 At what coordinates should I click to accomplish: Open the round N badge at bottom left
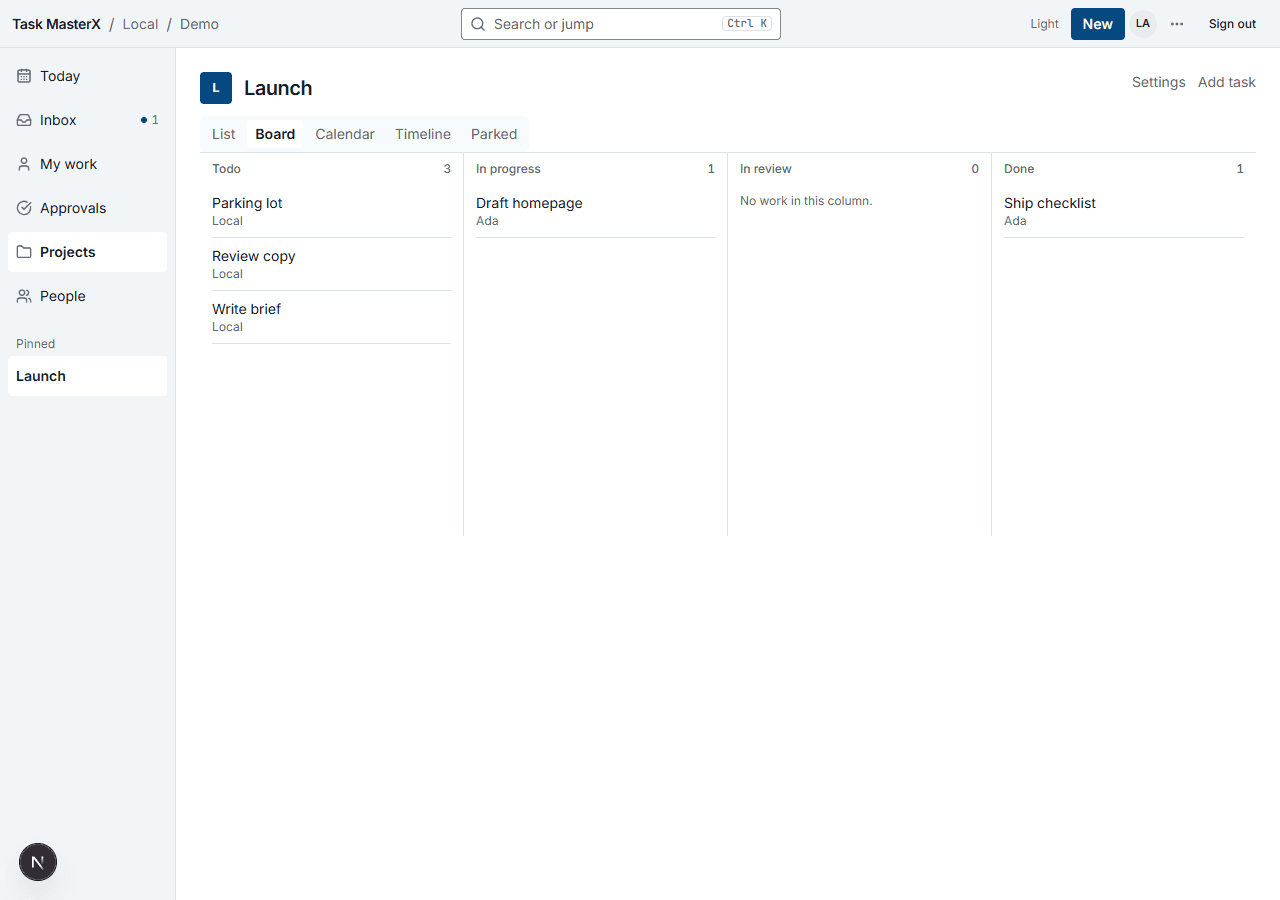38,862
